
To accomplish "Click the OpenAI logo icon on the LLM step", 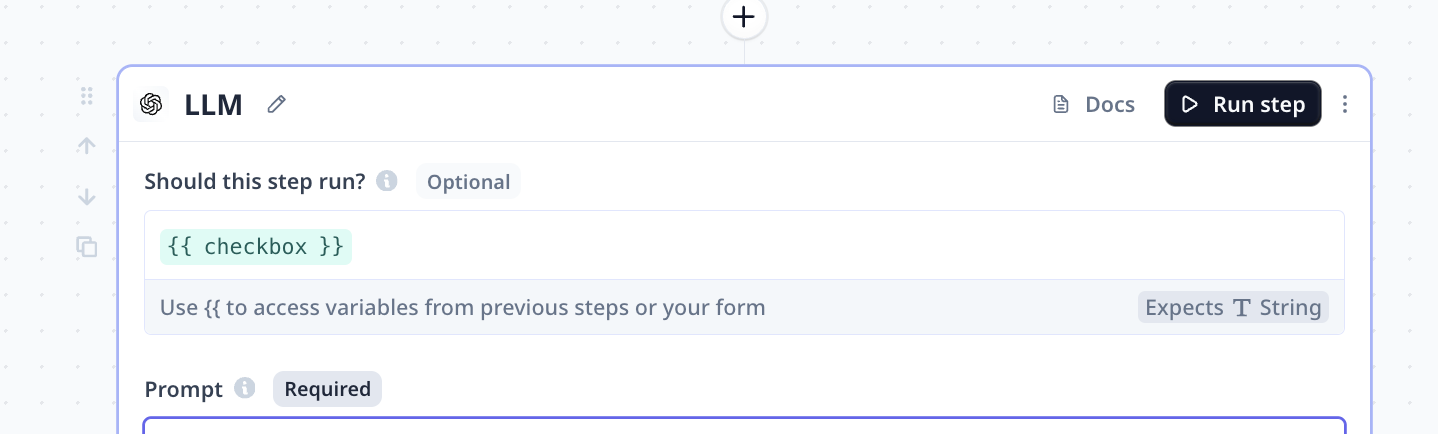I will [x=151, y=104].
